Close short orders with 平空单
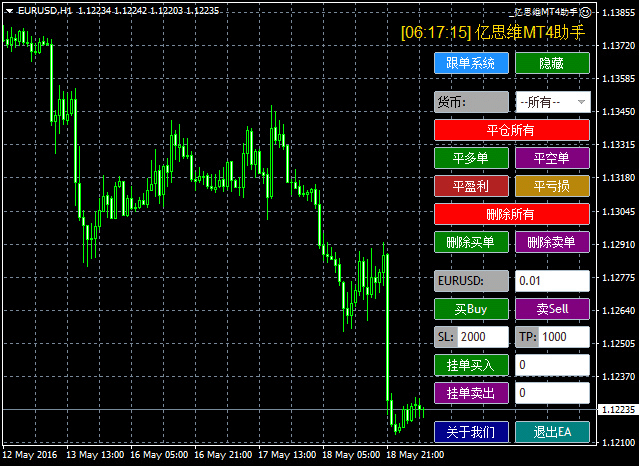The image size is (639, 466). [552, 158]
